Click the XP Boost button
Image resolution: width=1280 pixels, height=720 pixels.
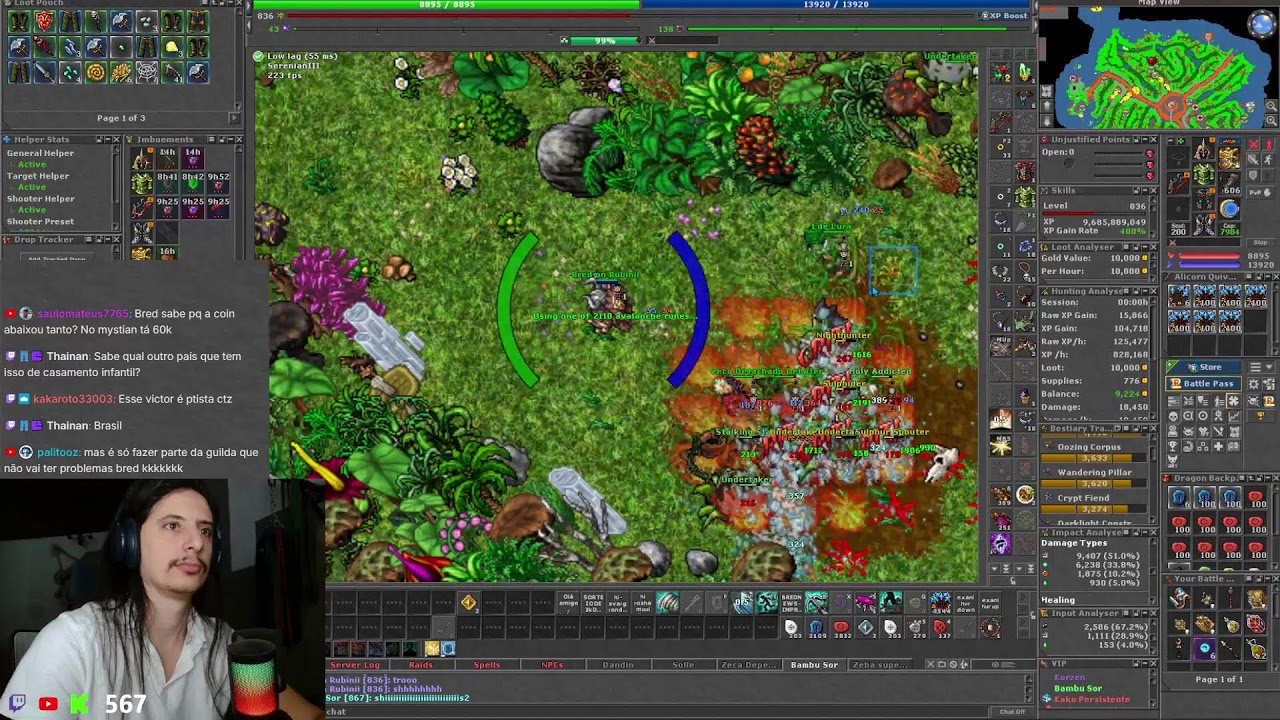1005,16
